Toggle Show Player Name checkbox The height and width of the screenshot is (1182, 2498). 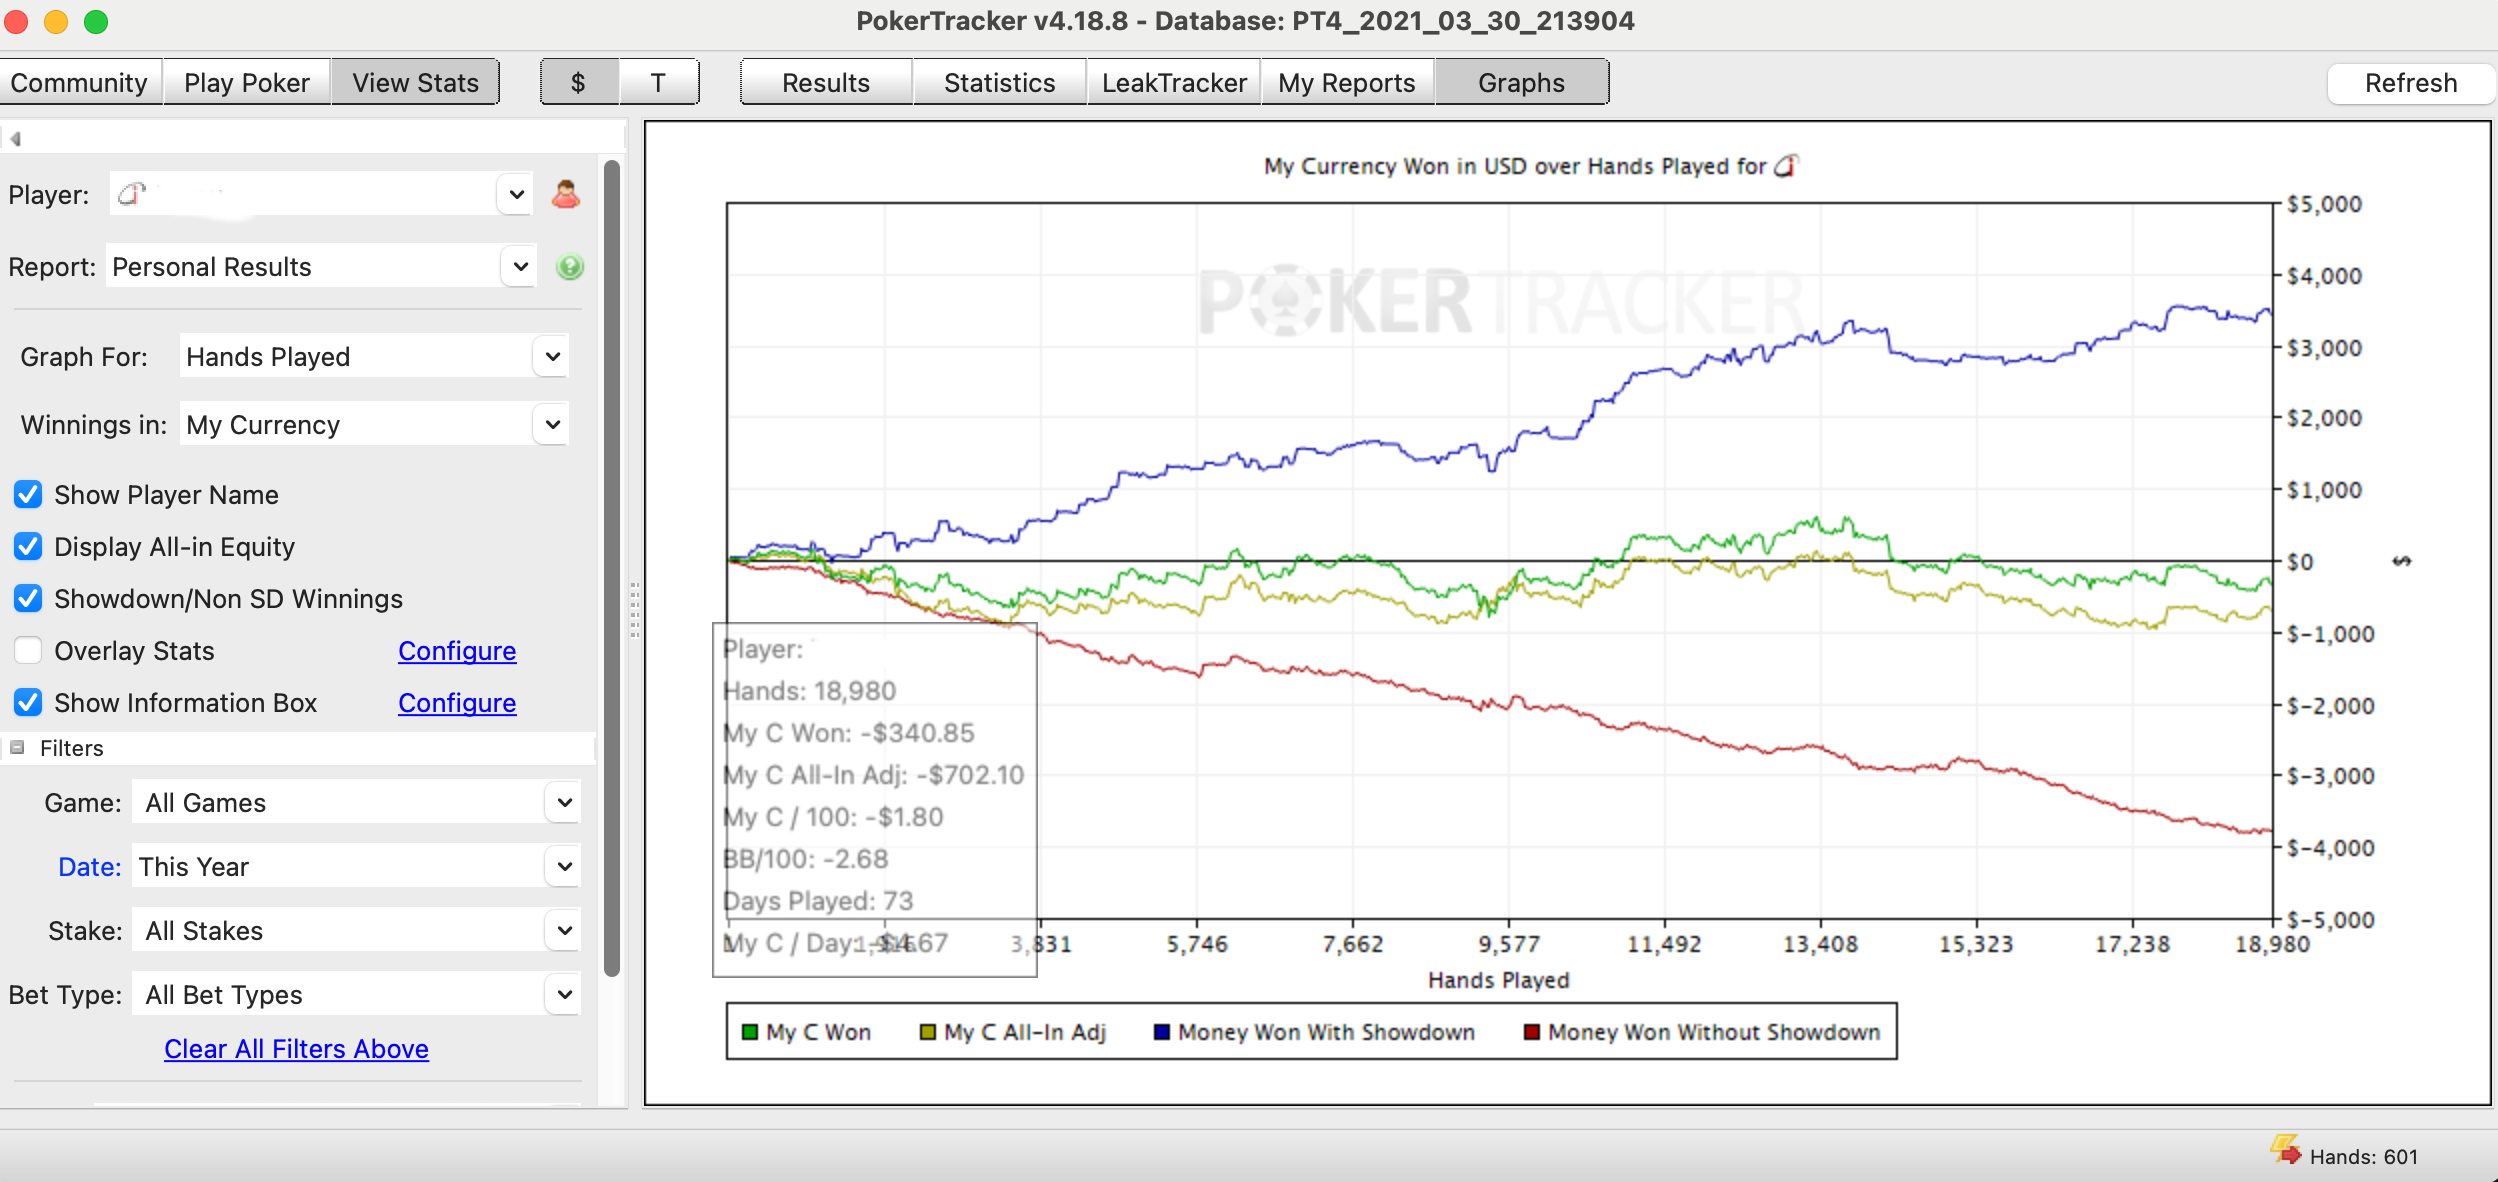pyautogui.click(x=28, y=495)
